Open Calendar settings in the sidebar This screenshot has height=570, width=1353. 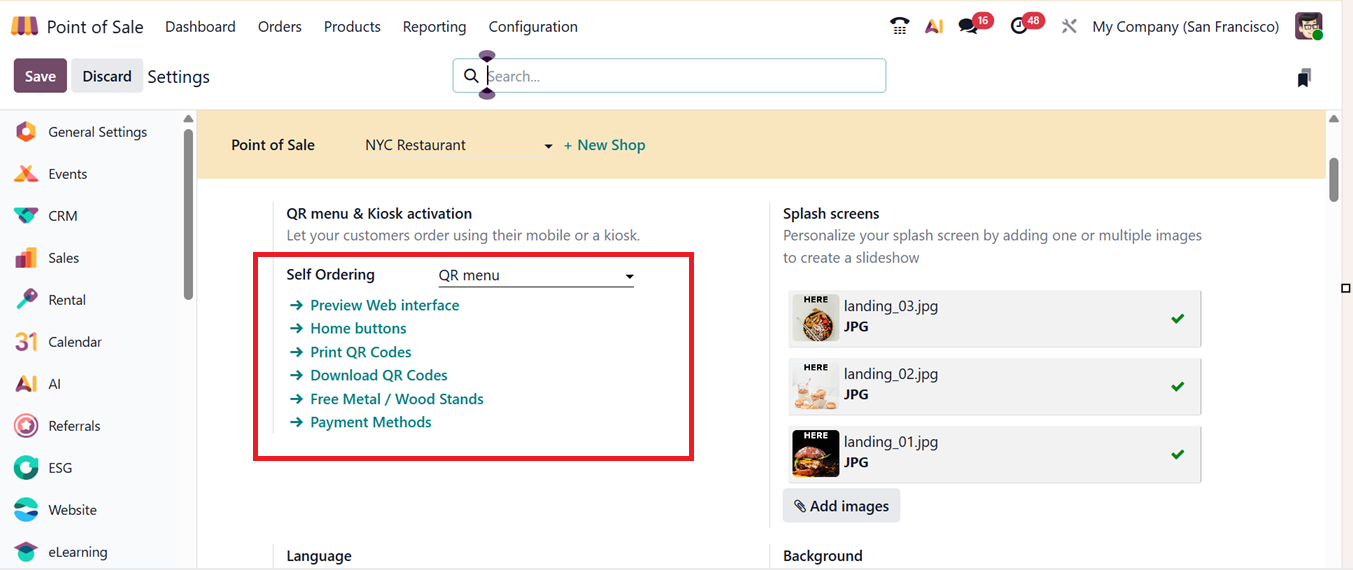[74, 342]
